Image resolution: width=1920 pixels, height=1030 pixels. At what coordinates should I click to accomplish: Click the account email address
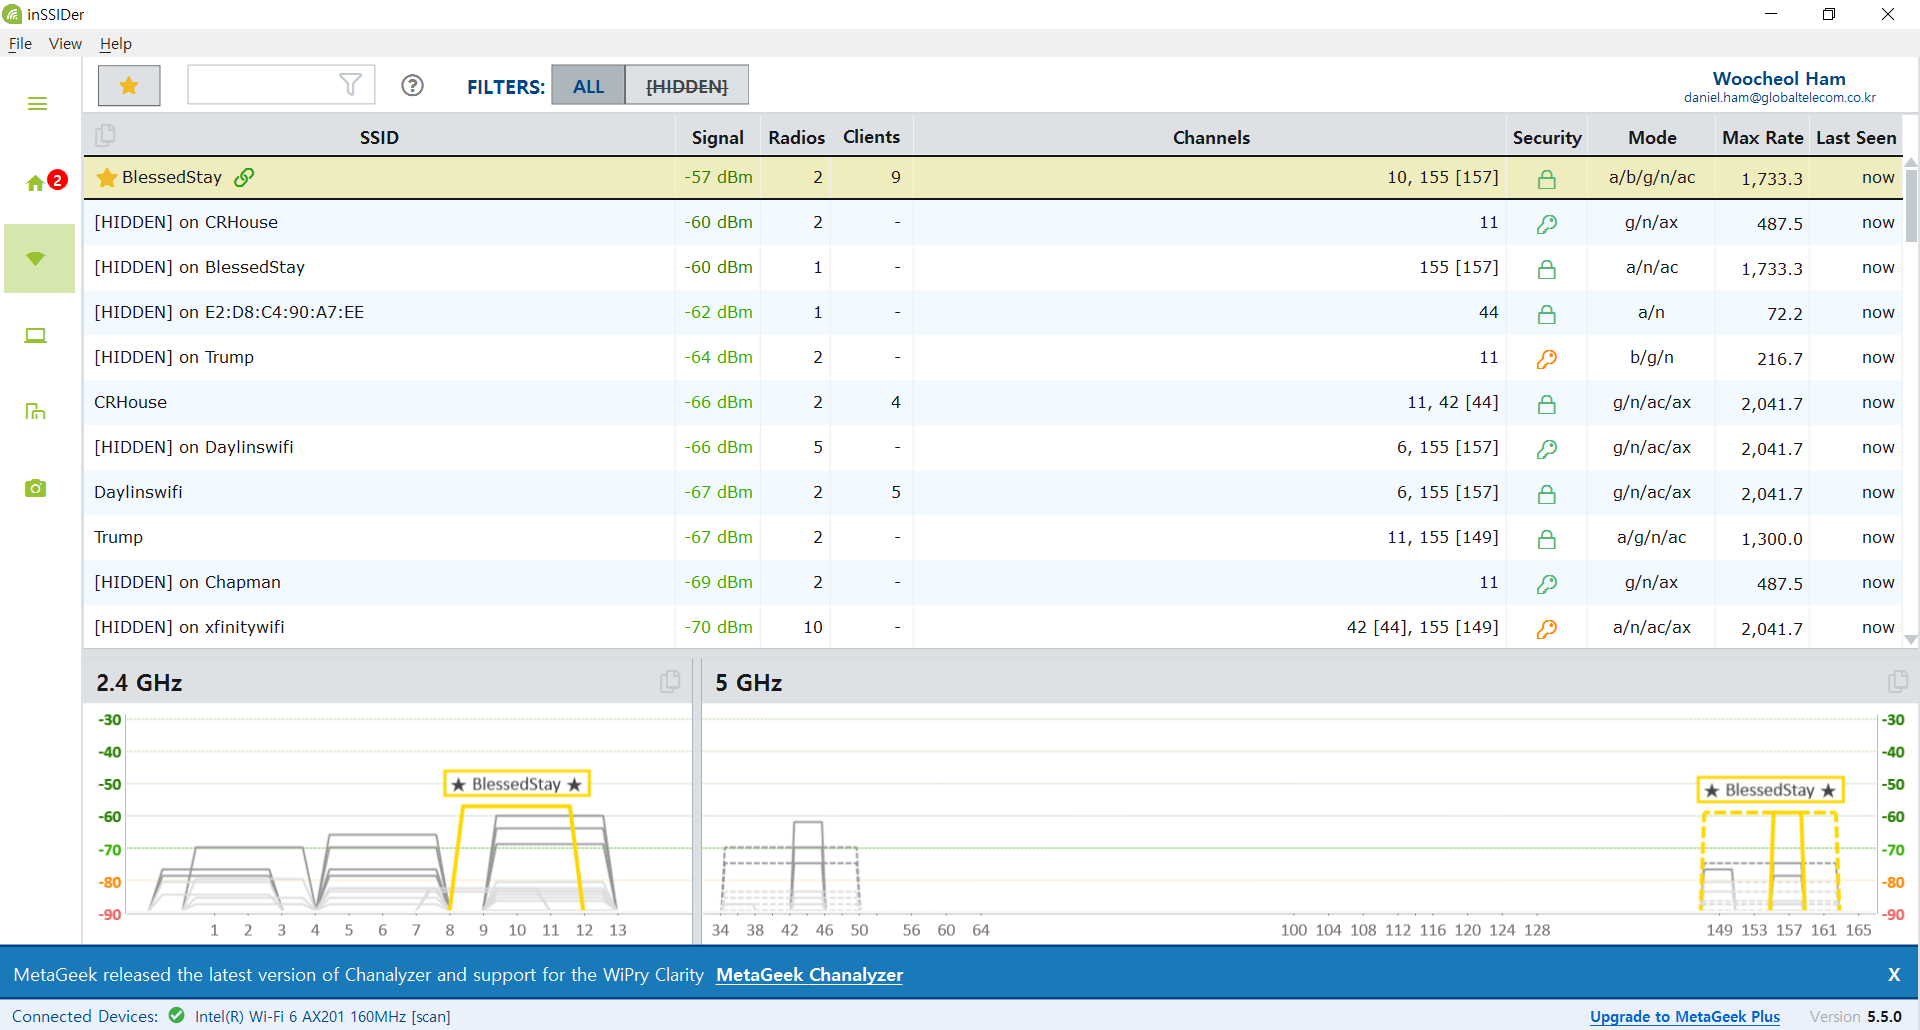coord(1779,98)
